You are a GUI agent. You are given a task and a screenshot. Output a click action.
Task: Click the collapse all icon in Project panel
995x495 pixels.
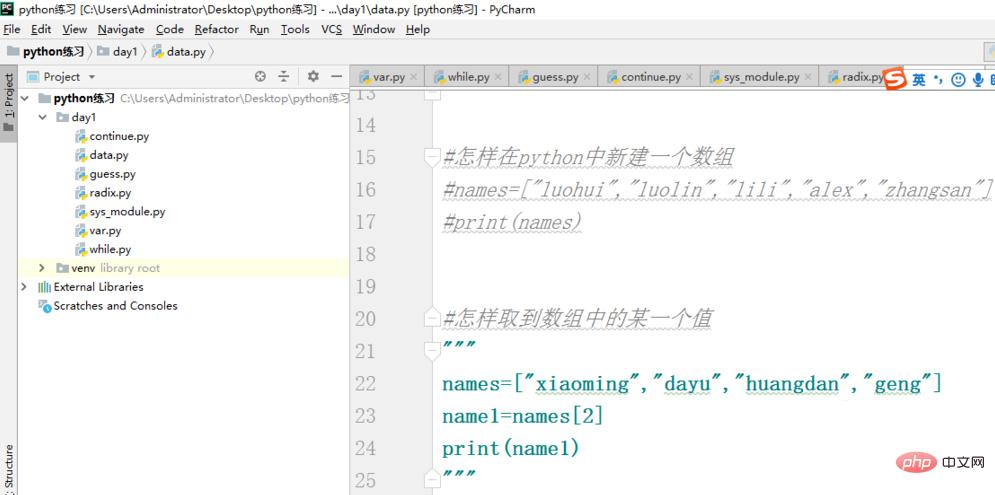(284, 77)
